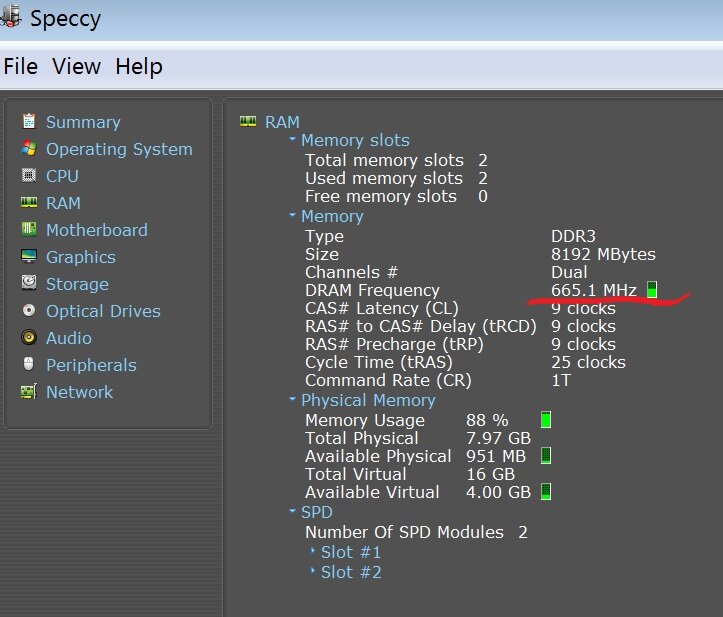The width and height of the screenshot is (723, 617).
Task: Open the View menu
Action: click(76, 66)
